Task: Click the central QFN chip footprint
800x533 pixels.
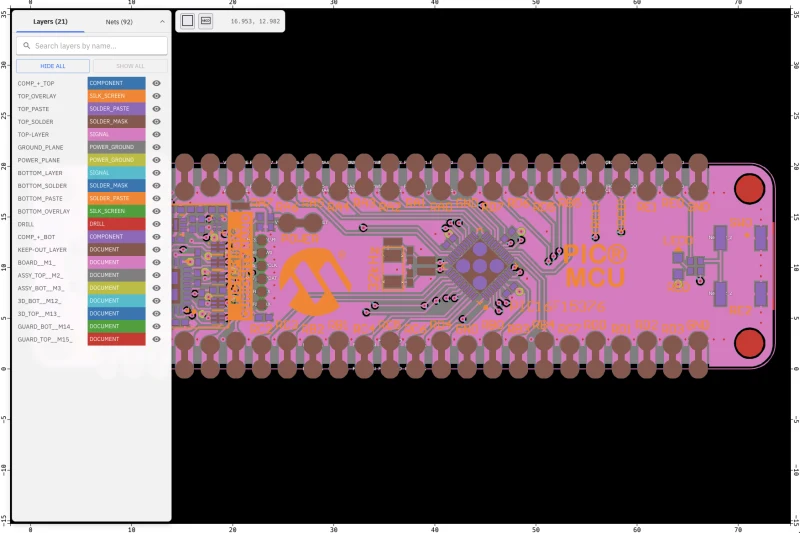Action: coord(480,266)
